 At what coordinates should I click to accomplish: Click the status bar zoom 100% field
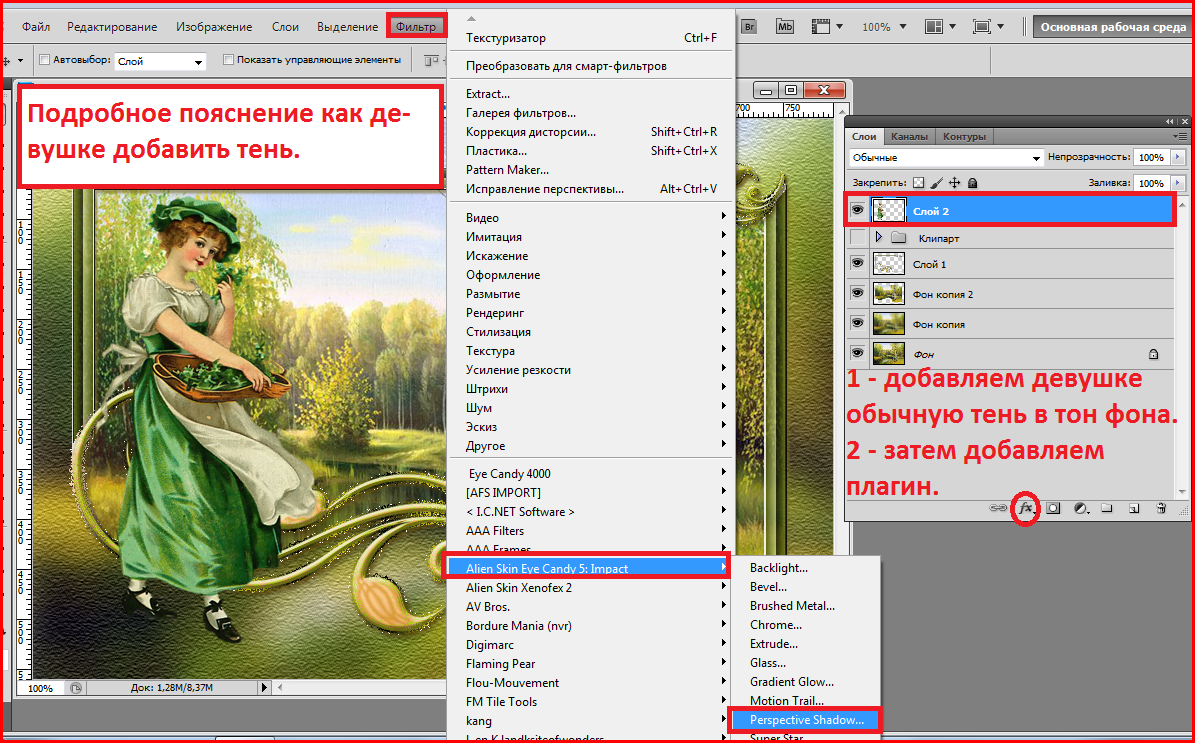pos(42,688)
